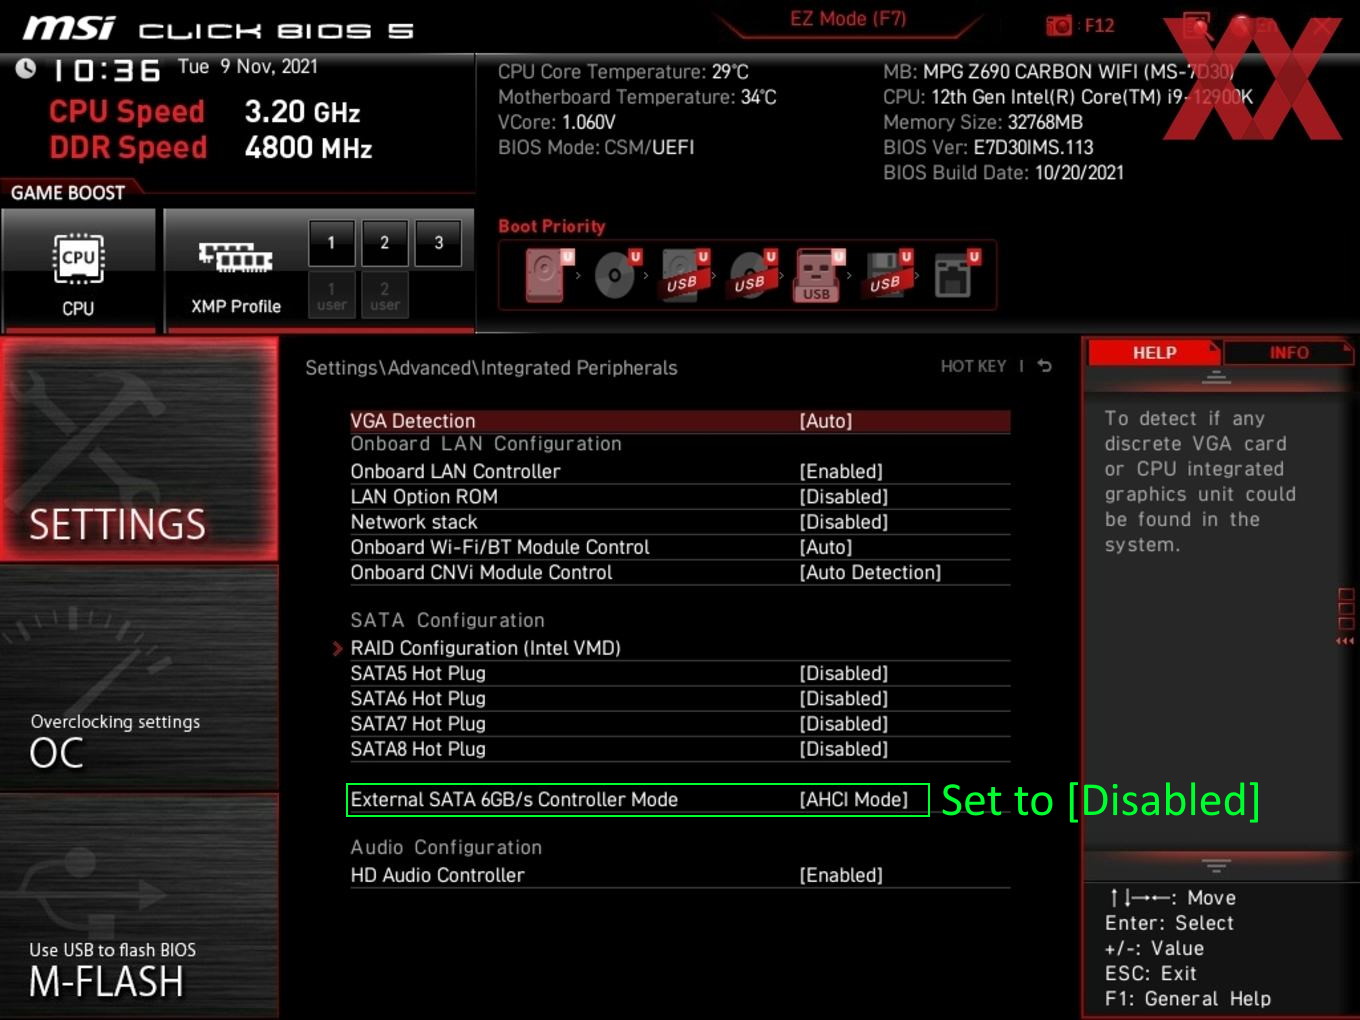Change Onboard Wi-Fi/BT Module Control value
The width and height of the screenshot is (1360, 1020).
click(826, 547)
